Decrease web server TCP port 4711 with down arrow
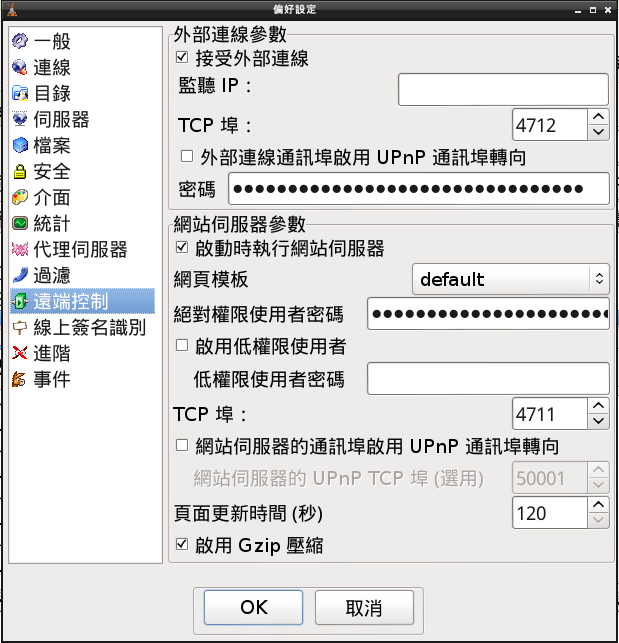 tap(598, 421)
